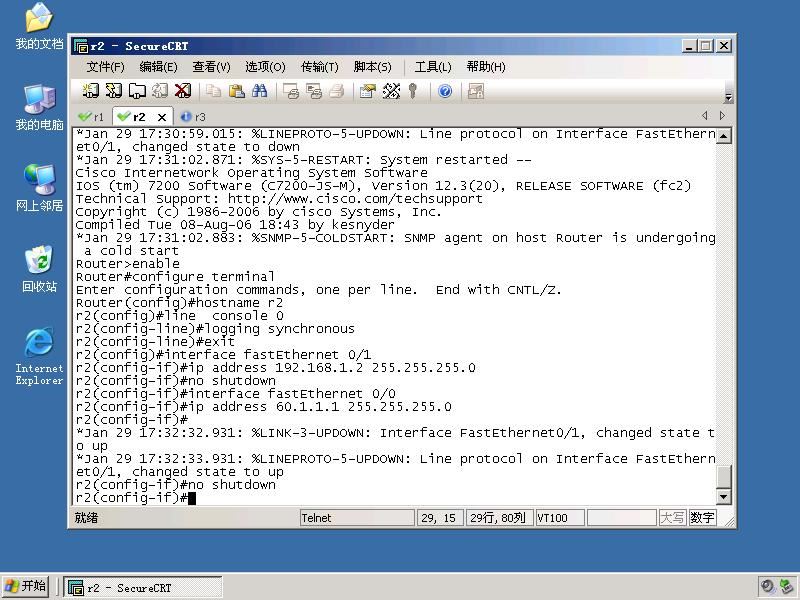Click the 开始 Start button
This screenshot has width=800, height=600.
click(x=26, y=586)
